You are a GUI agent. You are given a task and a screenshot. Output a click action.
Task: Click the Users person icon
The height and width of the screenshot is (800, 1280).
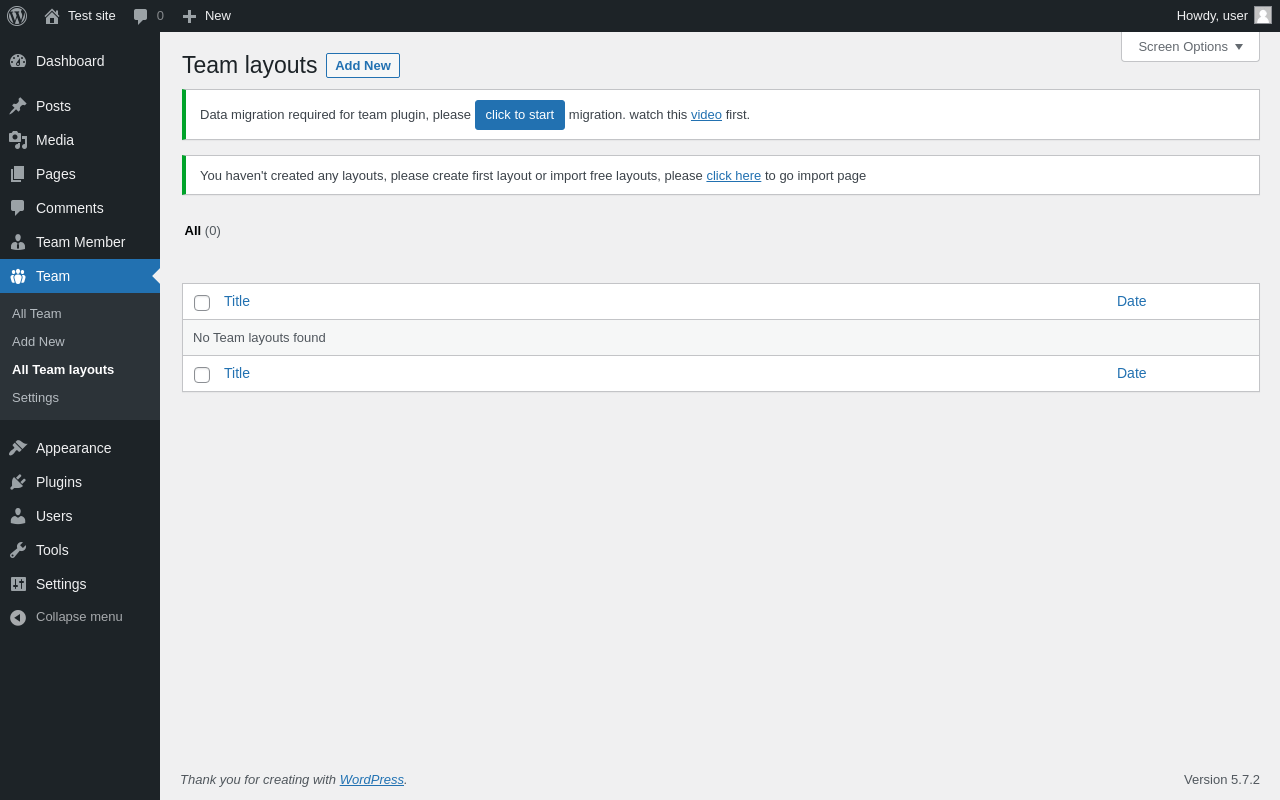click(18, 516)
